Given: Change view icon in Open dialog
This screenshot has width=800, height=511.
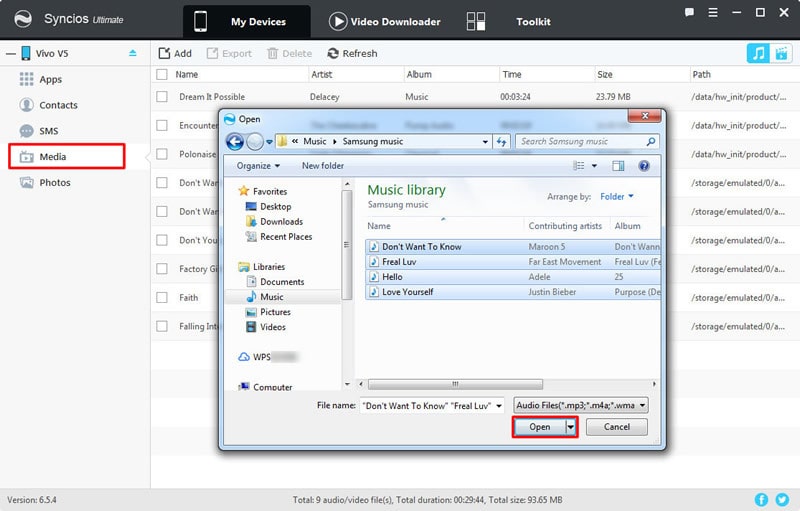Looking at the screenshot, I should pos(579,166).
